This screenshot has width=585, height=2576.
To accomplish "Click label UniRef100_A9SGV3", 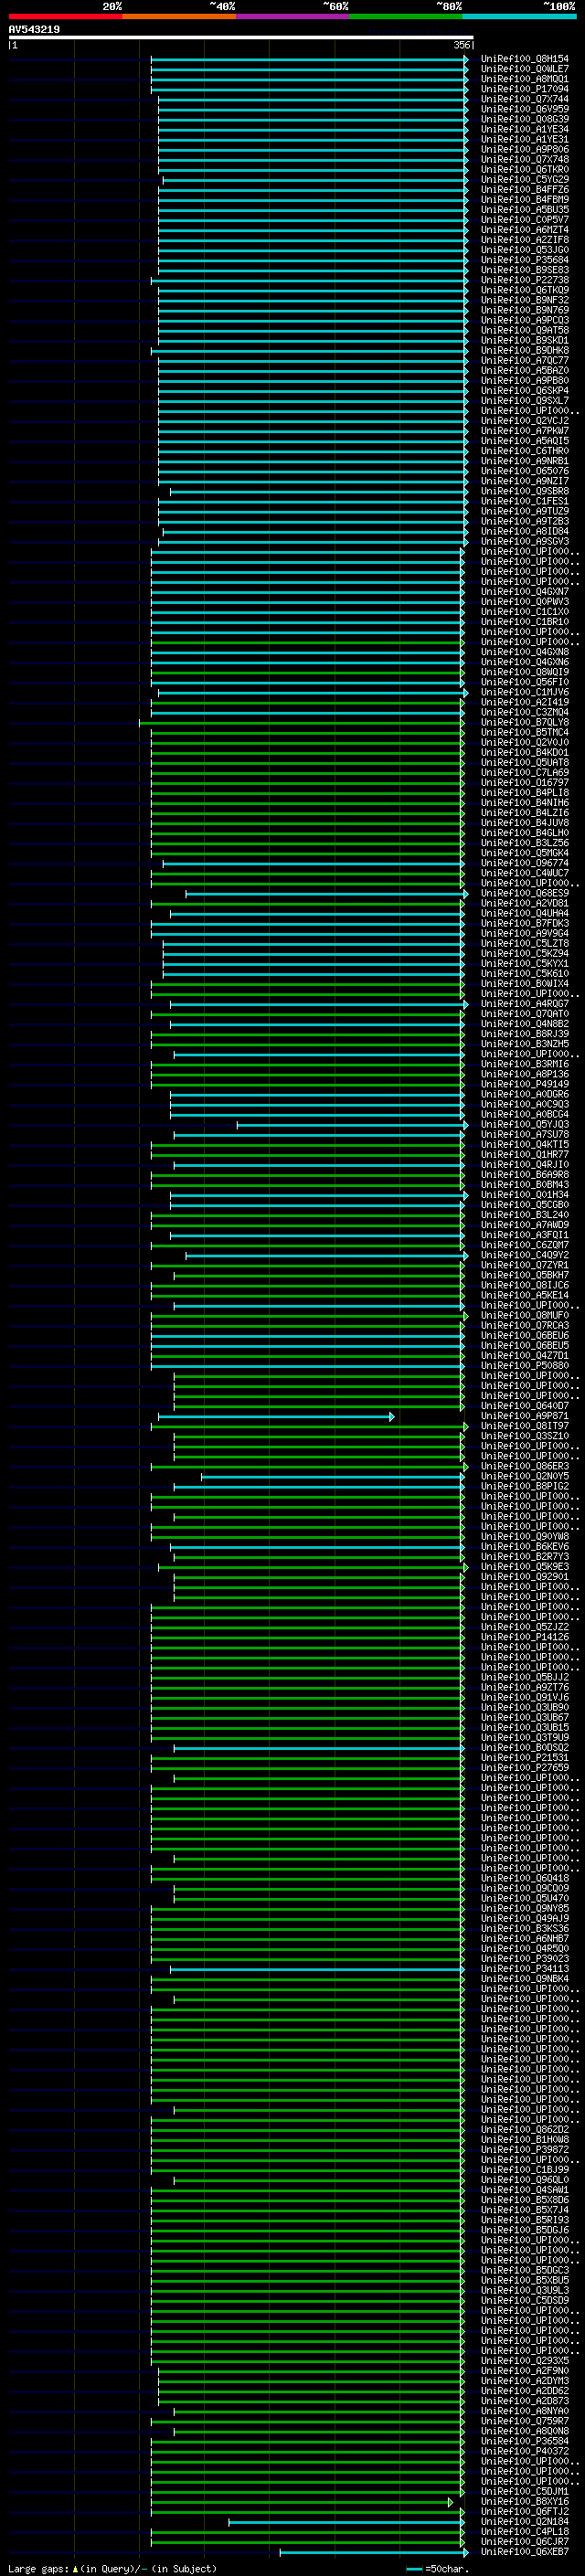I will click(524, 542).
